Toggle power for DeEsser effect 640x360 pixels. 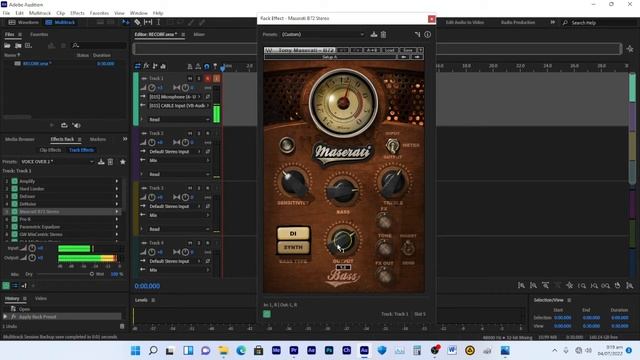[14, 196]
